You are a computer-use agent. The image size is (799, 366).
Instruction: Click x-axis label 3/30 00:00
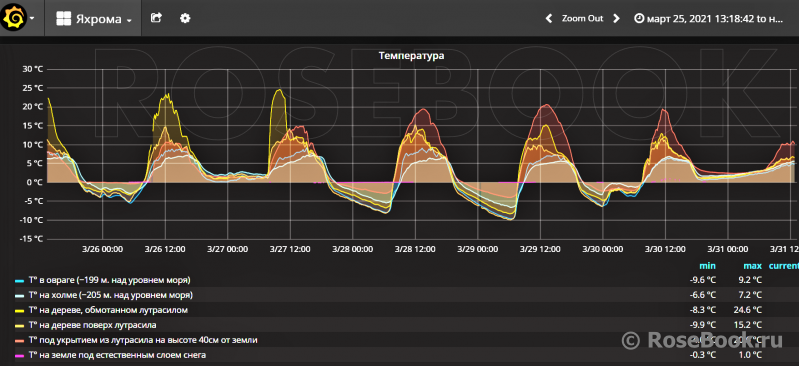pyautogui.click(x=603, y=249)
